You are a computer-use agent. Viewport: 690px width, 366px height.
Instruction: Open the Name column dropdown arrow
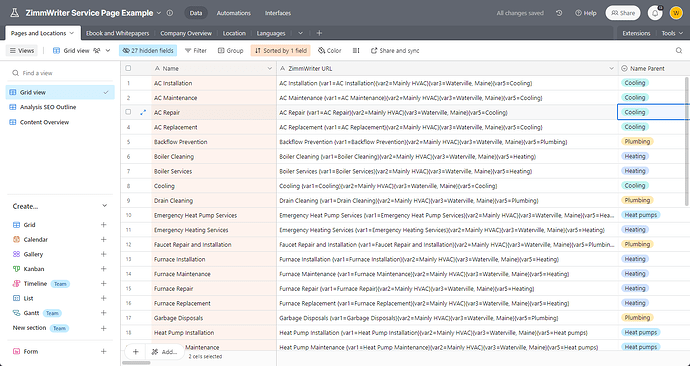click(x=270, y=68)
